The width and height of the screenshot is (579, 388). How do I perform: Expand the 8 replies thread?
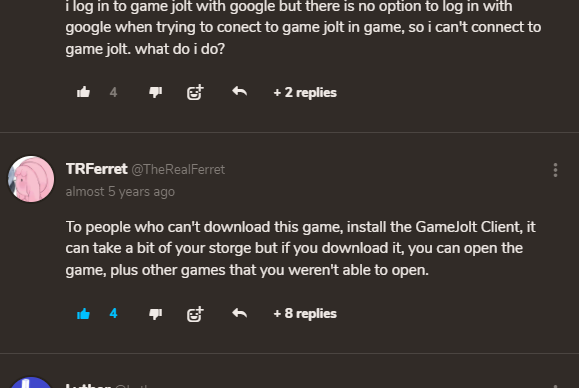point(305,313)
